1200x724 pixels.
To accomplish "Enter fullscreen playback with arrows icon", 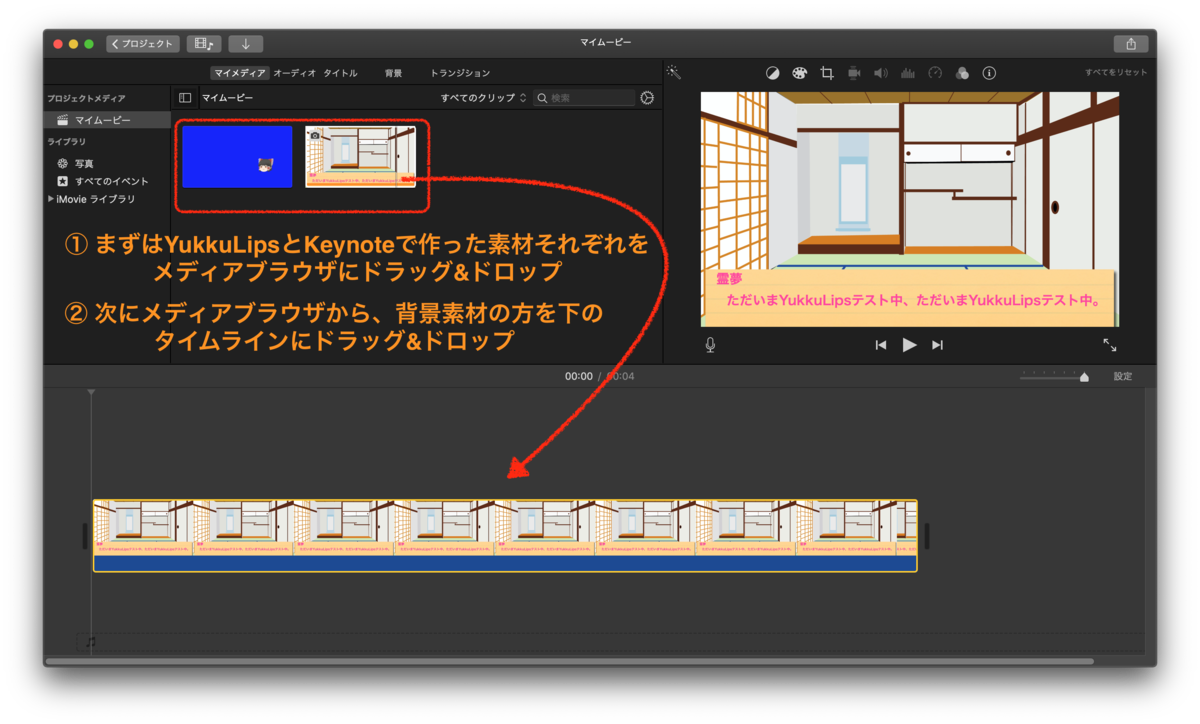I will [x=1110, y=345].
